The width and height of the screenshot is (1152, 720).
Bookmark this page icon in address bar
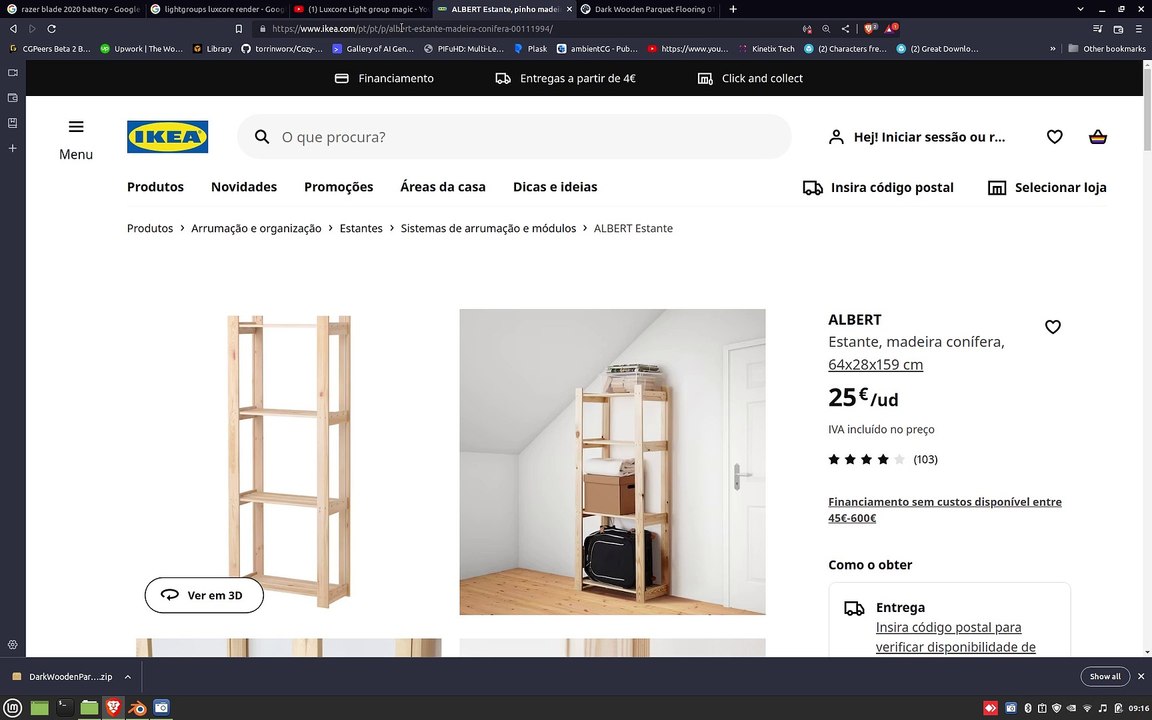pos(239,29)
